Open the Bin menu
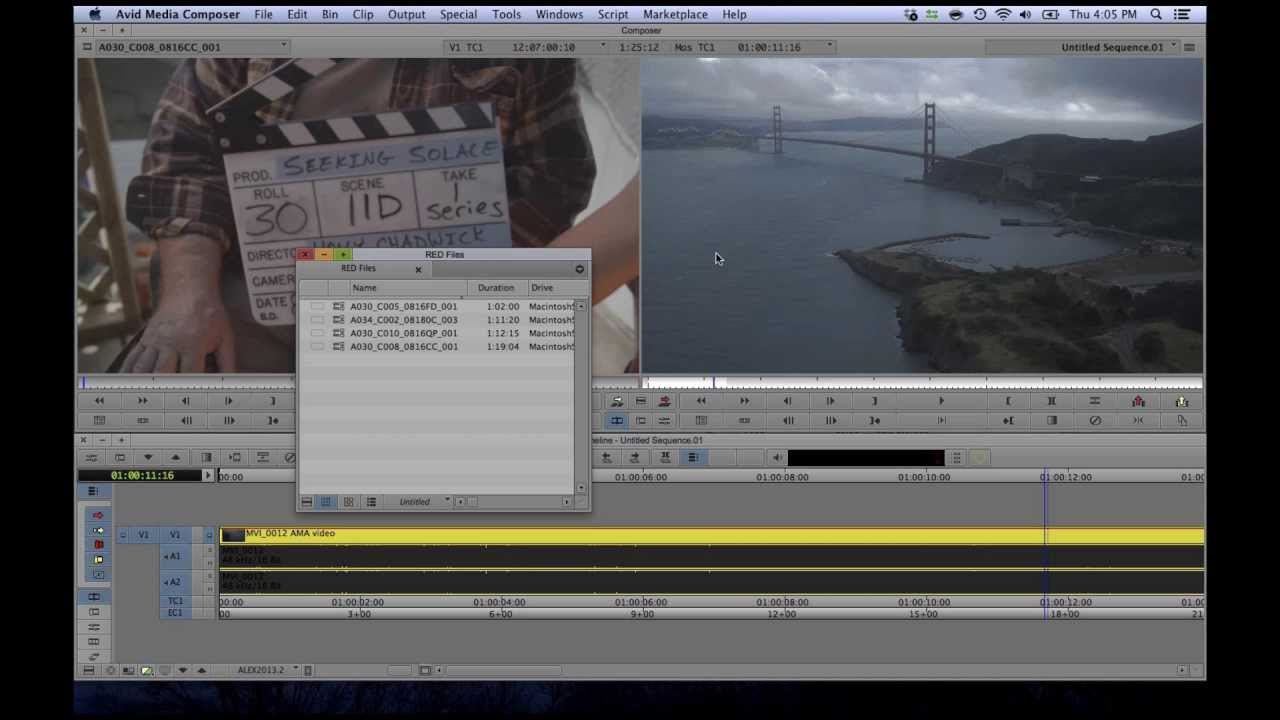The image size is (1280, 720). coord(330,14)
